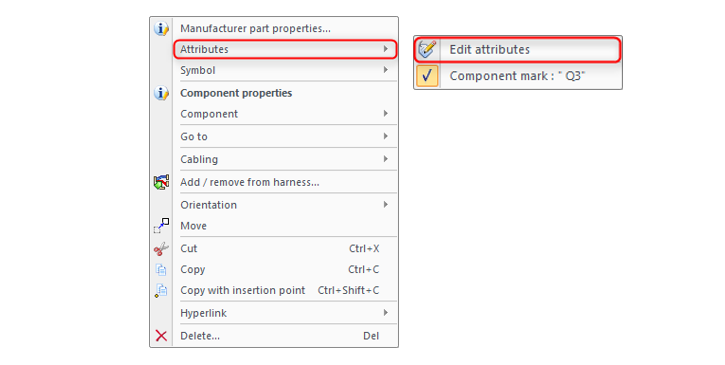This screenshot has height=365, width=725.
Task: Click the Copy pages icon
Action: pyautogui.click(x=161, y=270)
